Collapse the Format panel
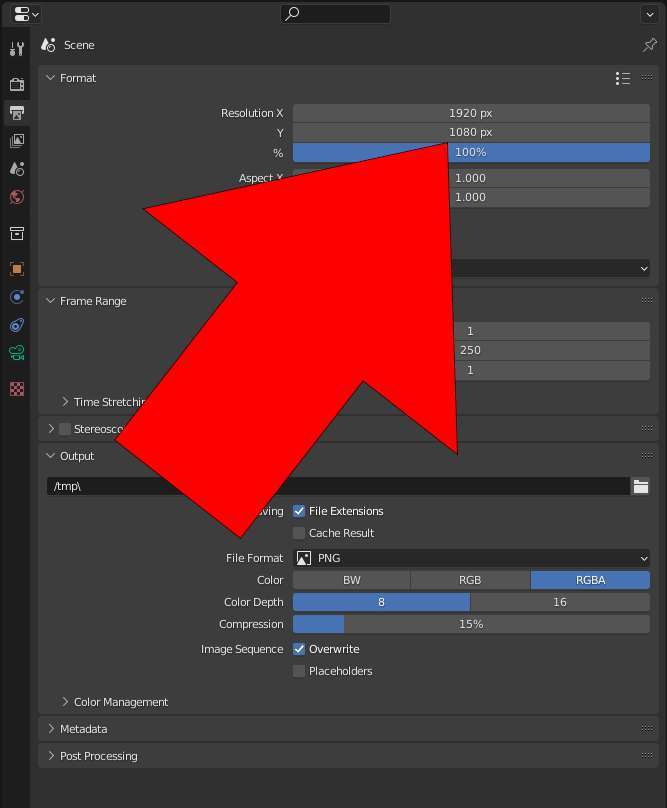667x808 pixels. [50, 78]
